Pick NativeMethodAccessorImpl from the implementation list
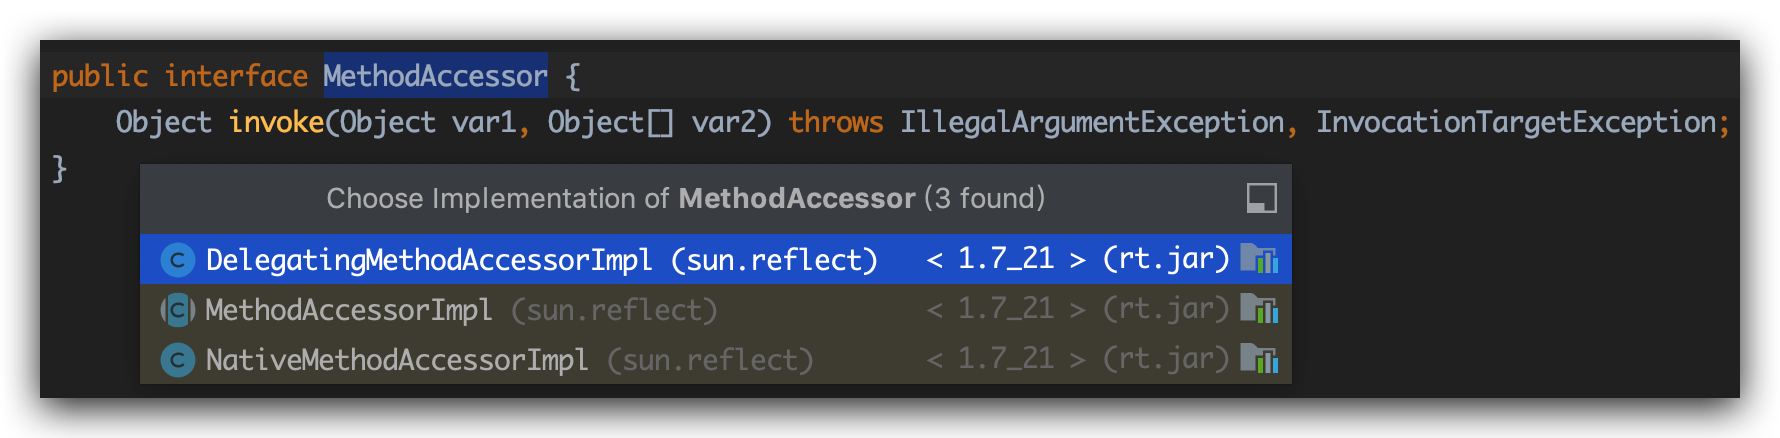 click(x=396, y=360)
